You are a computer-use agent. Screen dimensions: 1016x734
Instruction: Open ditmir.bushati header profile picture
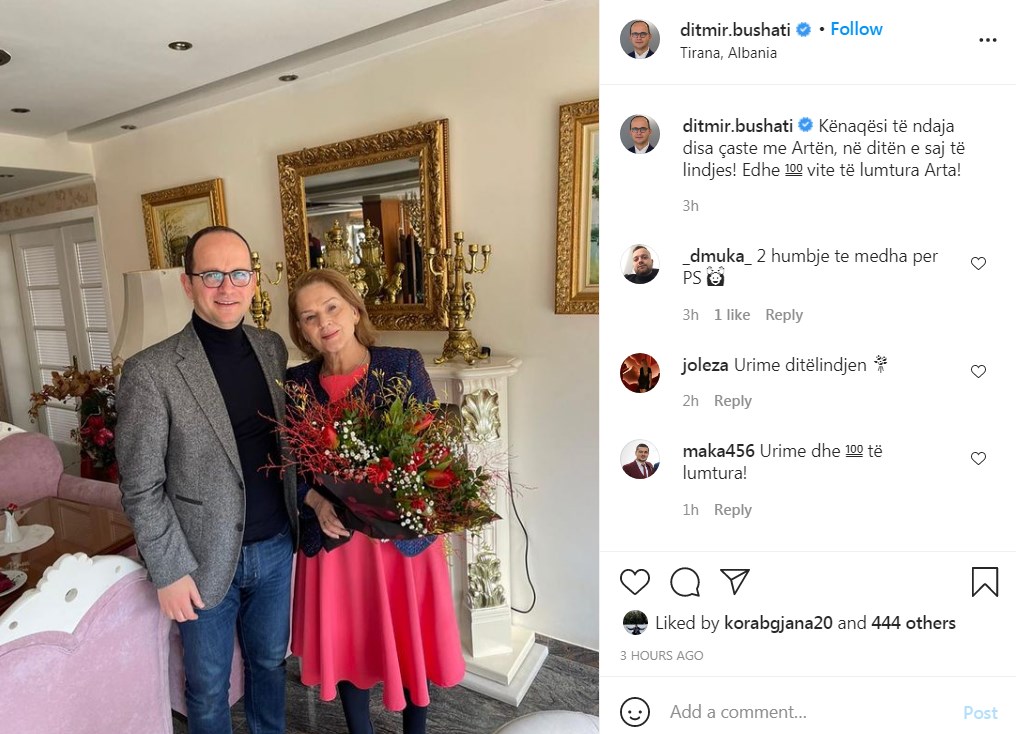[x=640, y=39]
